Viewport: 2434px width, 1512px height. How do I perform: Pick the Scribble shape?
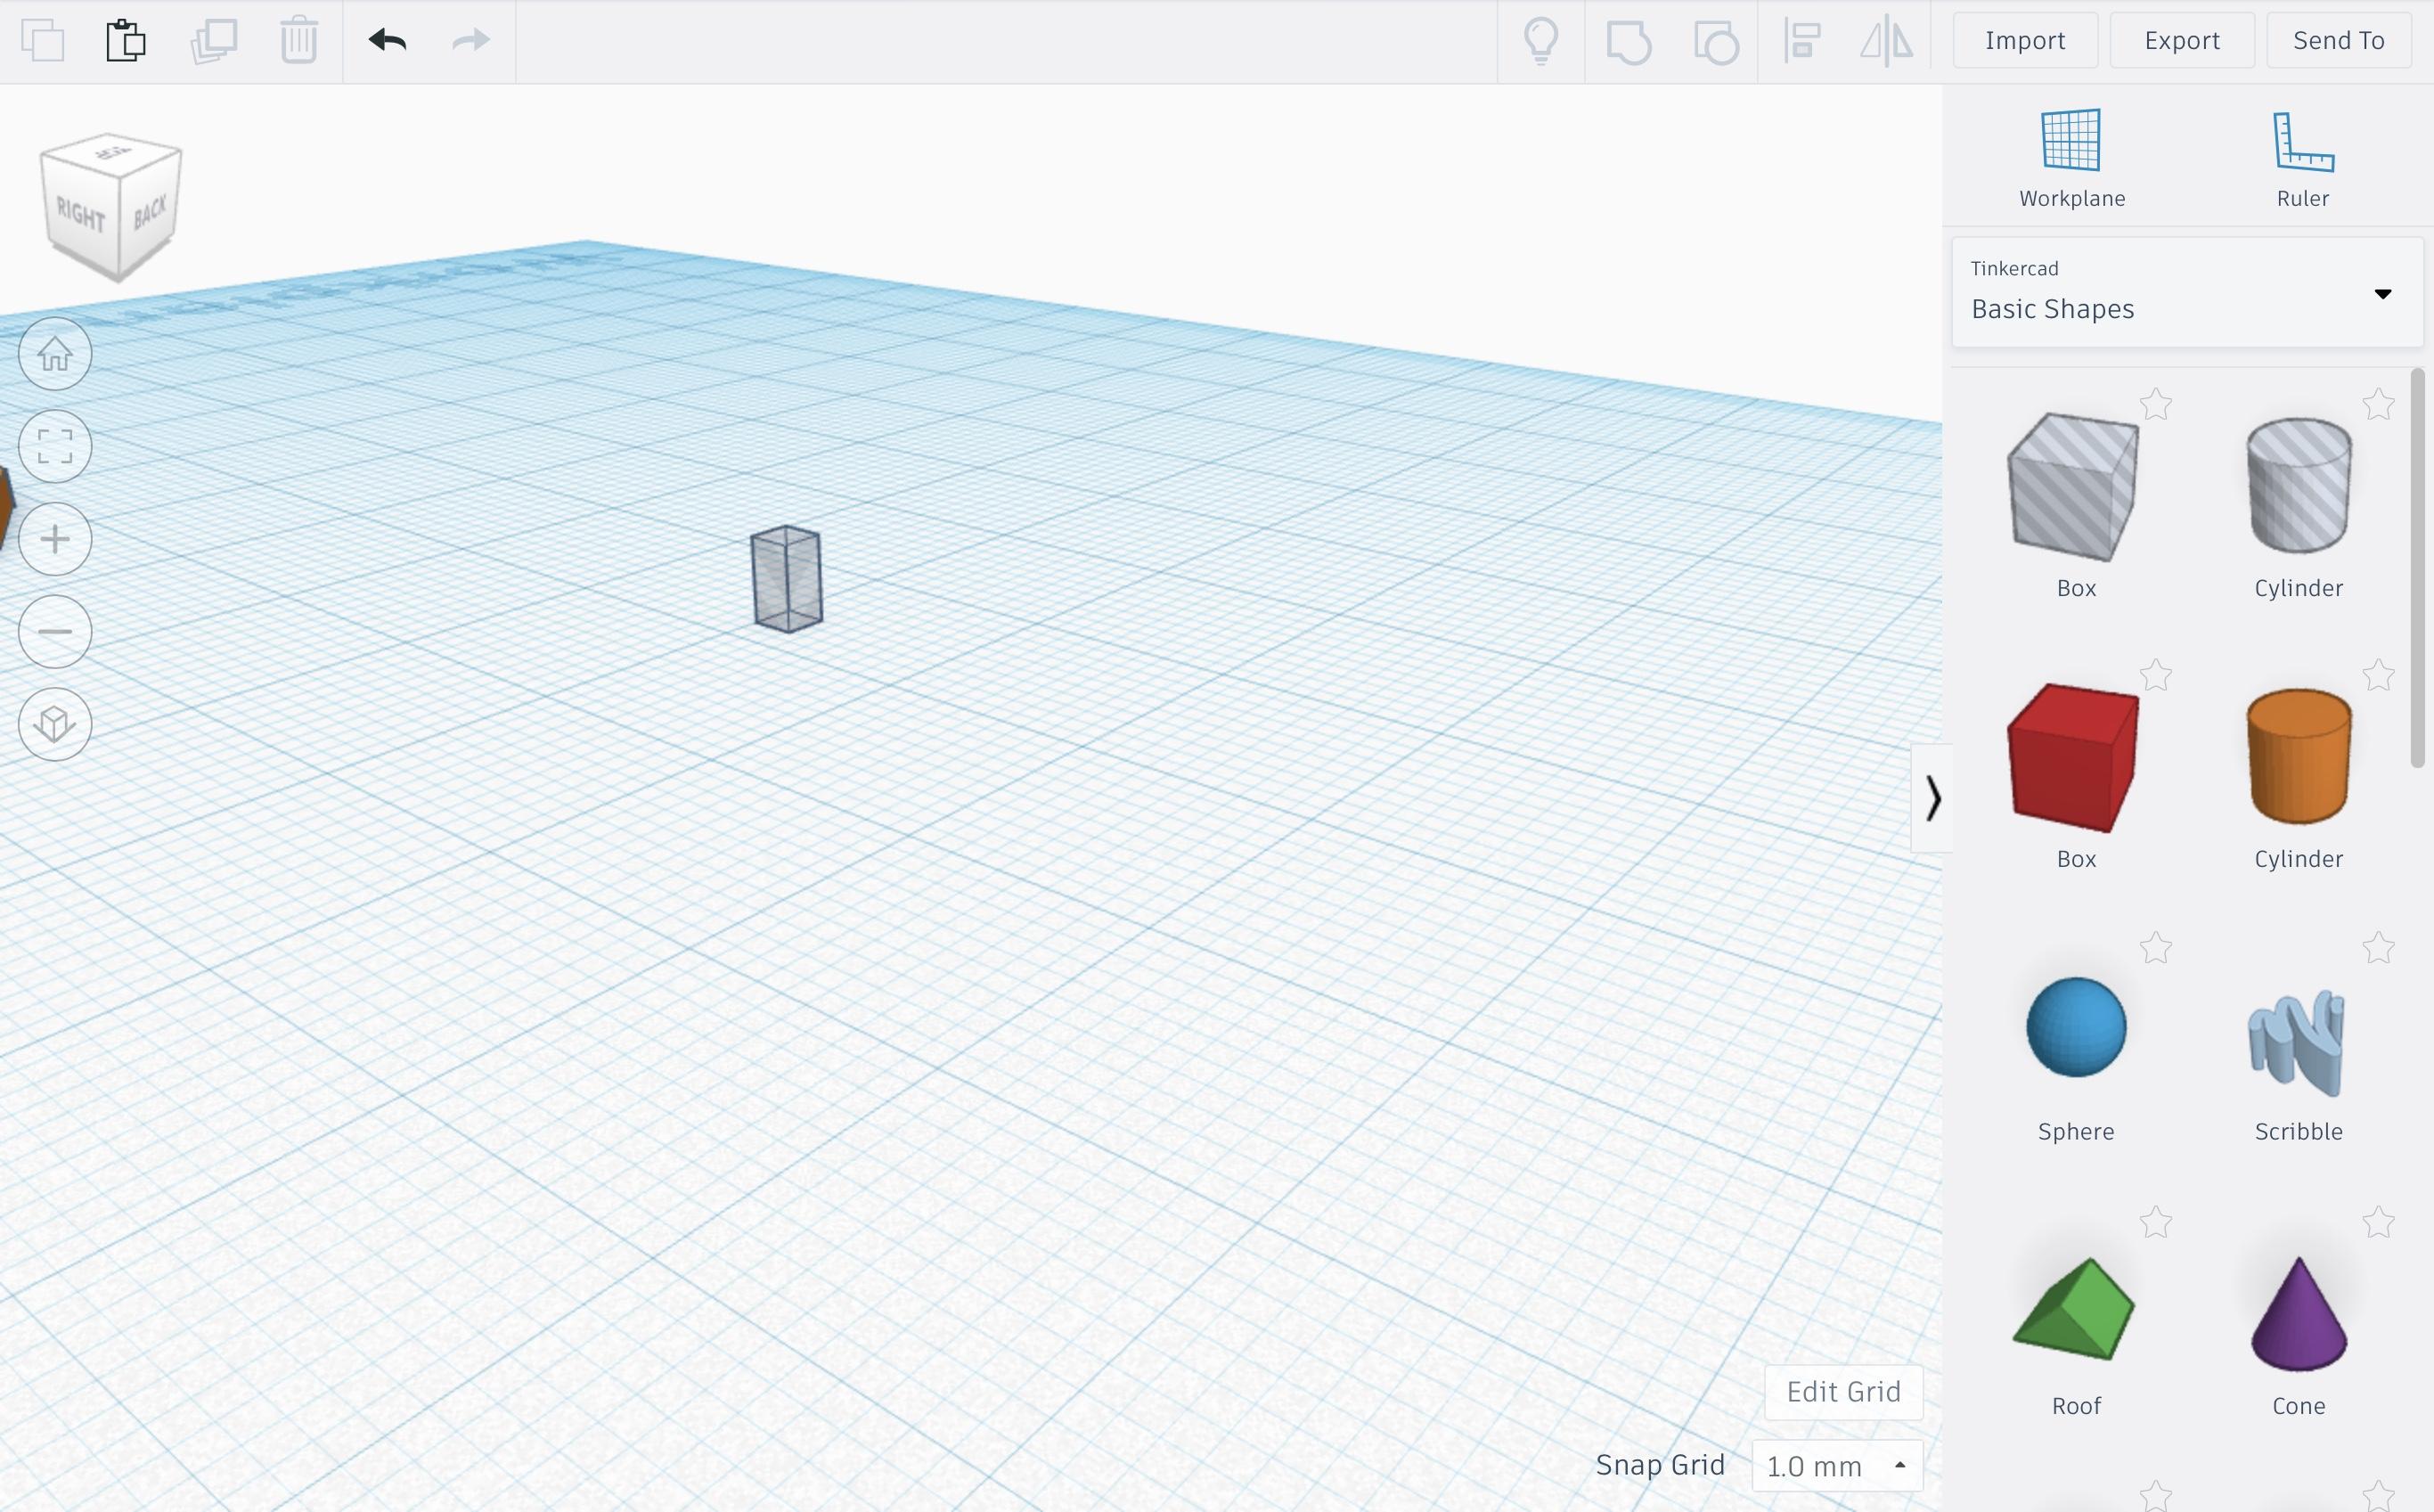(2296, 1042)
